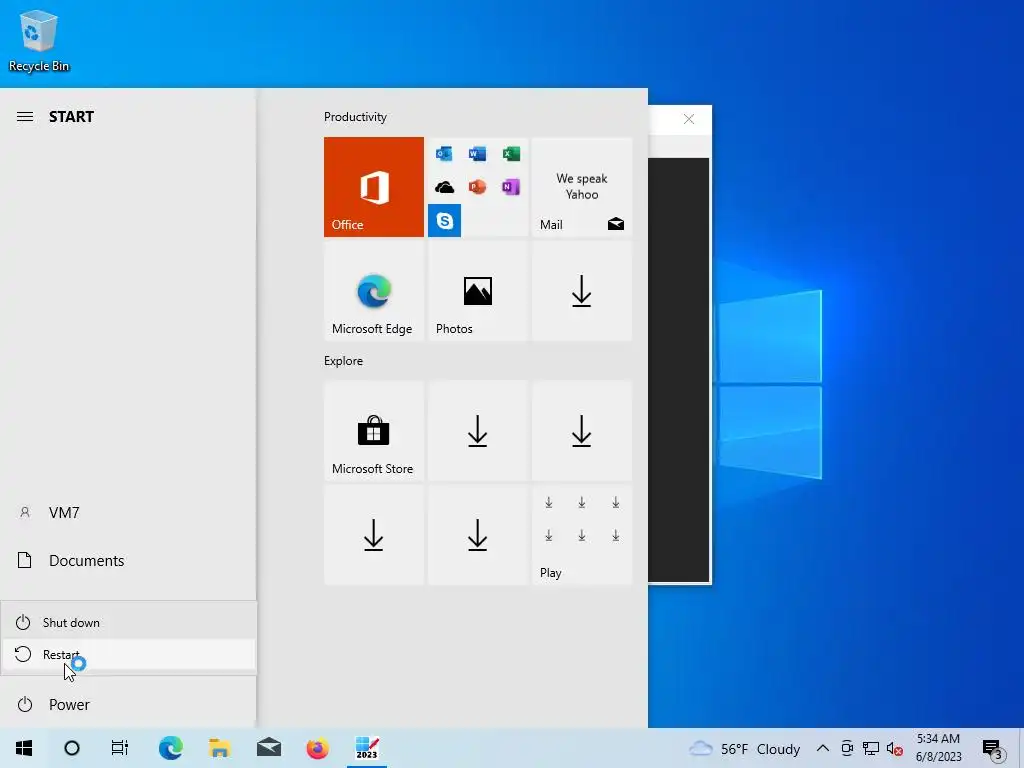
Task: Close the window behind the Start menu
Action: click(688, 119)
